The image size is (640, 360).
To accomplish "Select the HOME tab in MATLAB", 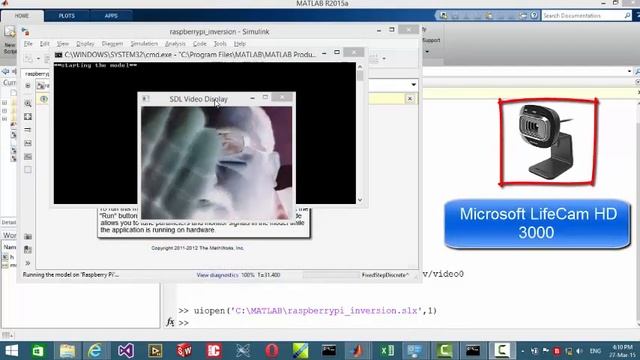I will point(22,16).
